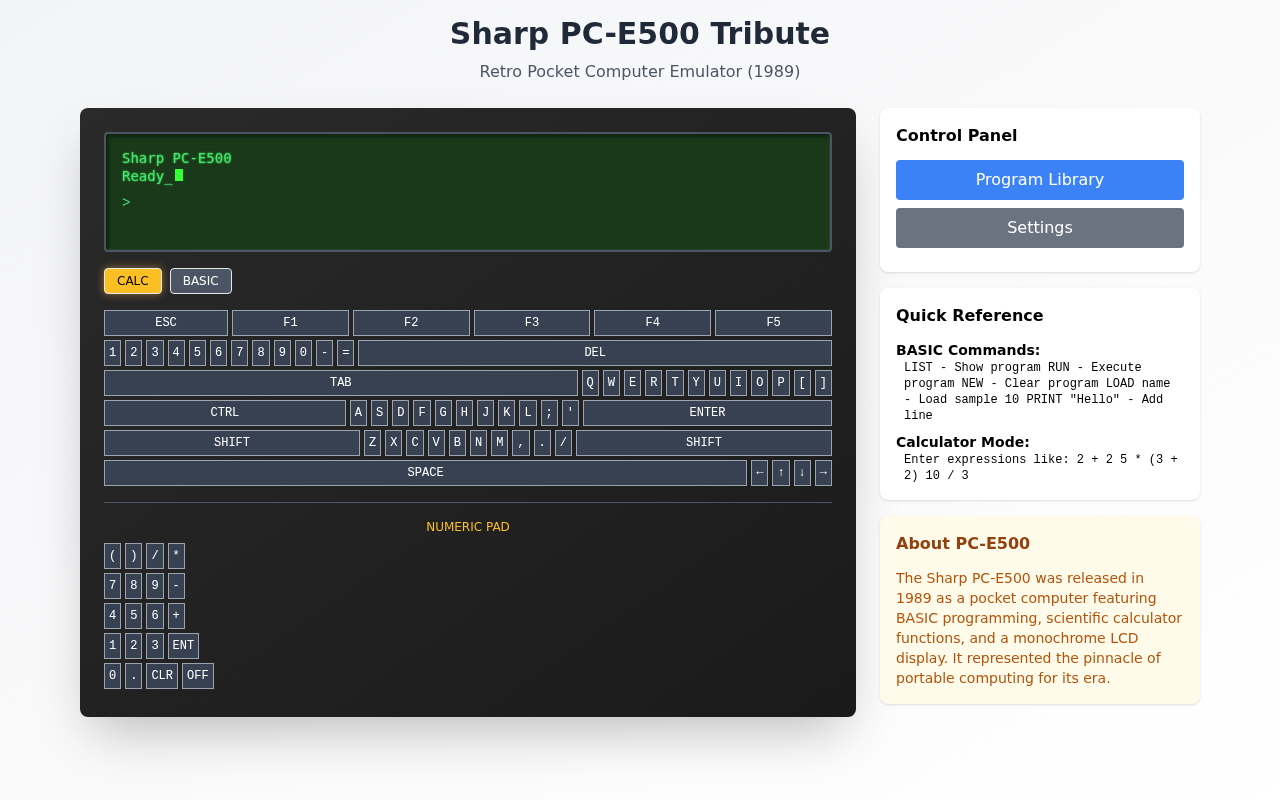Image resolution: width=1280 pixels, height=800 pixels.
Task: Switch to BASIC mode
Action: click(x=200, y=281)
